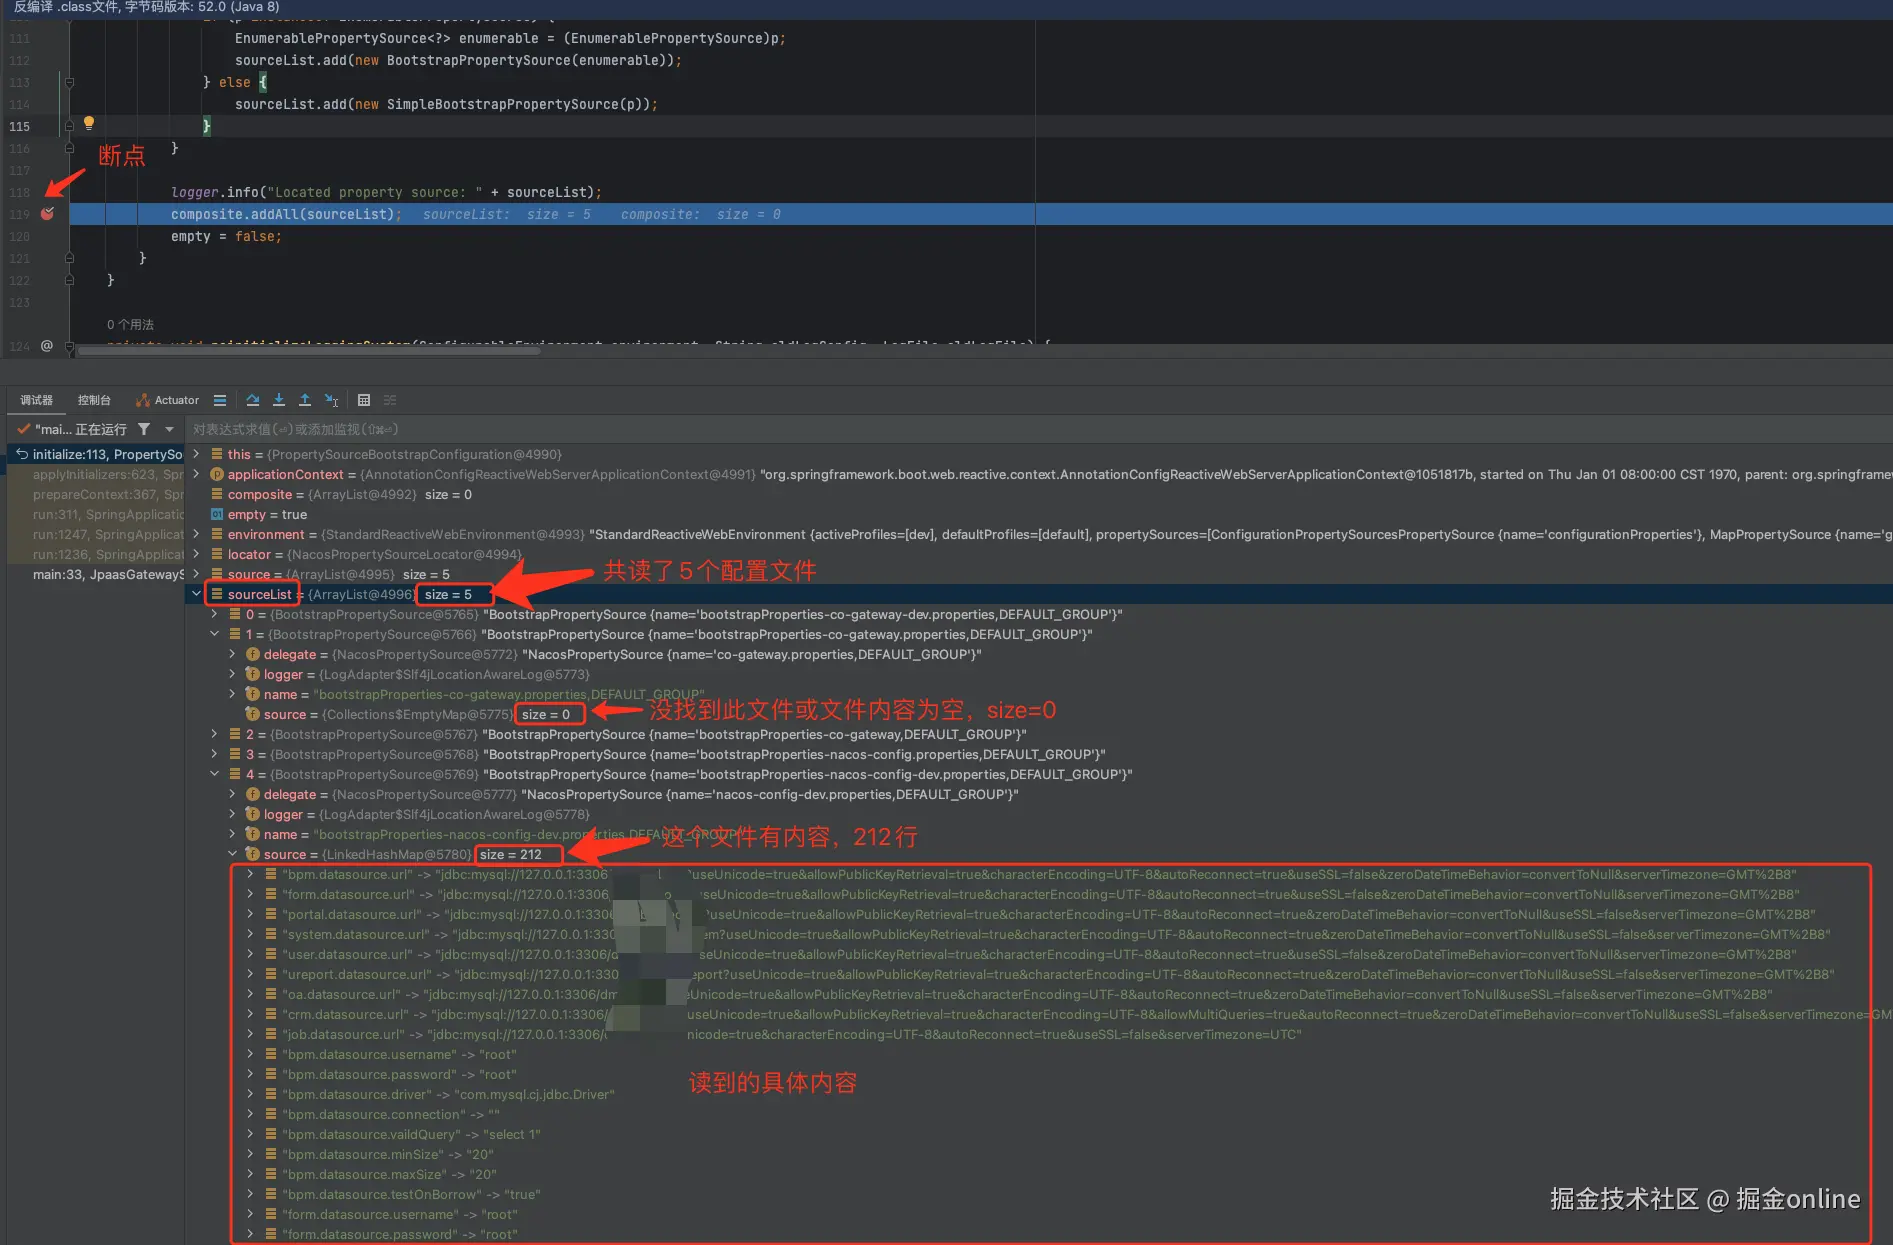Select the prepareContext:367 stack frame

click(97, 494)
